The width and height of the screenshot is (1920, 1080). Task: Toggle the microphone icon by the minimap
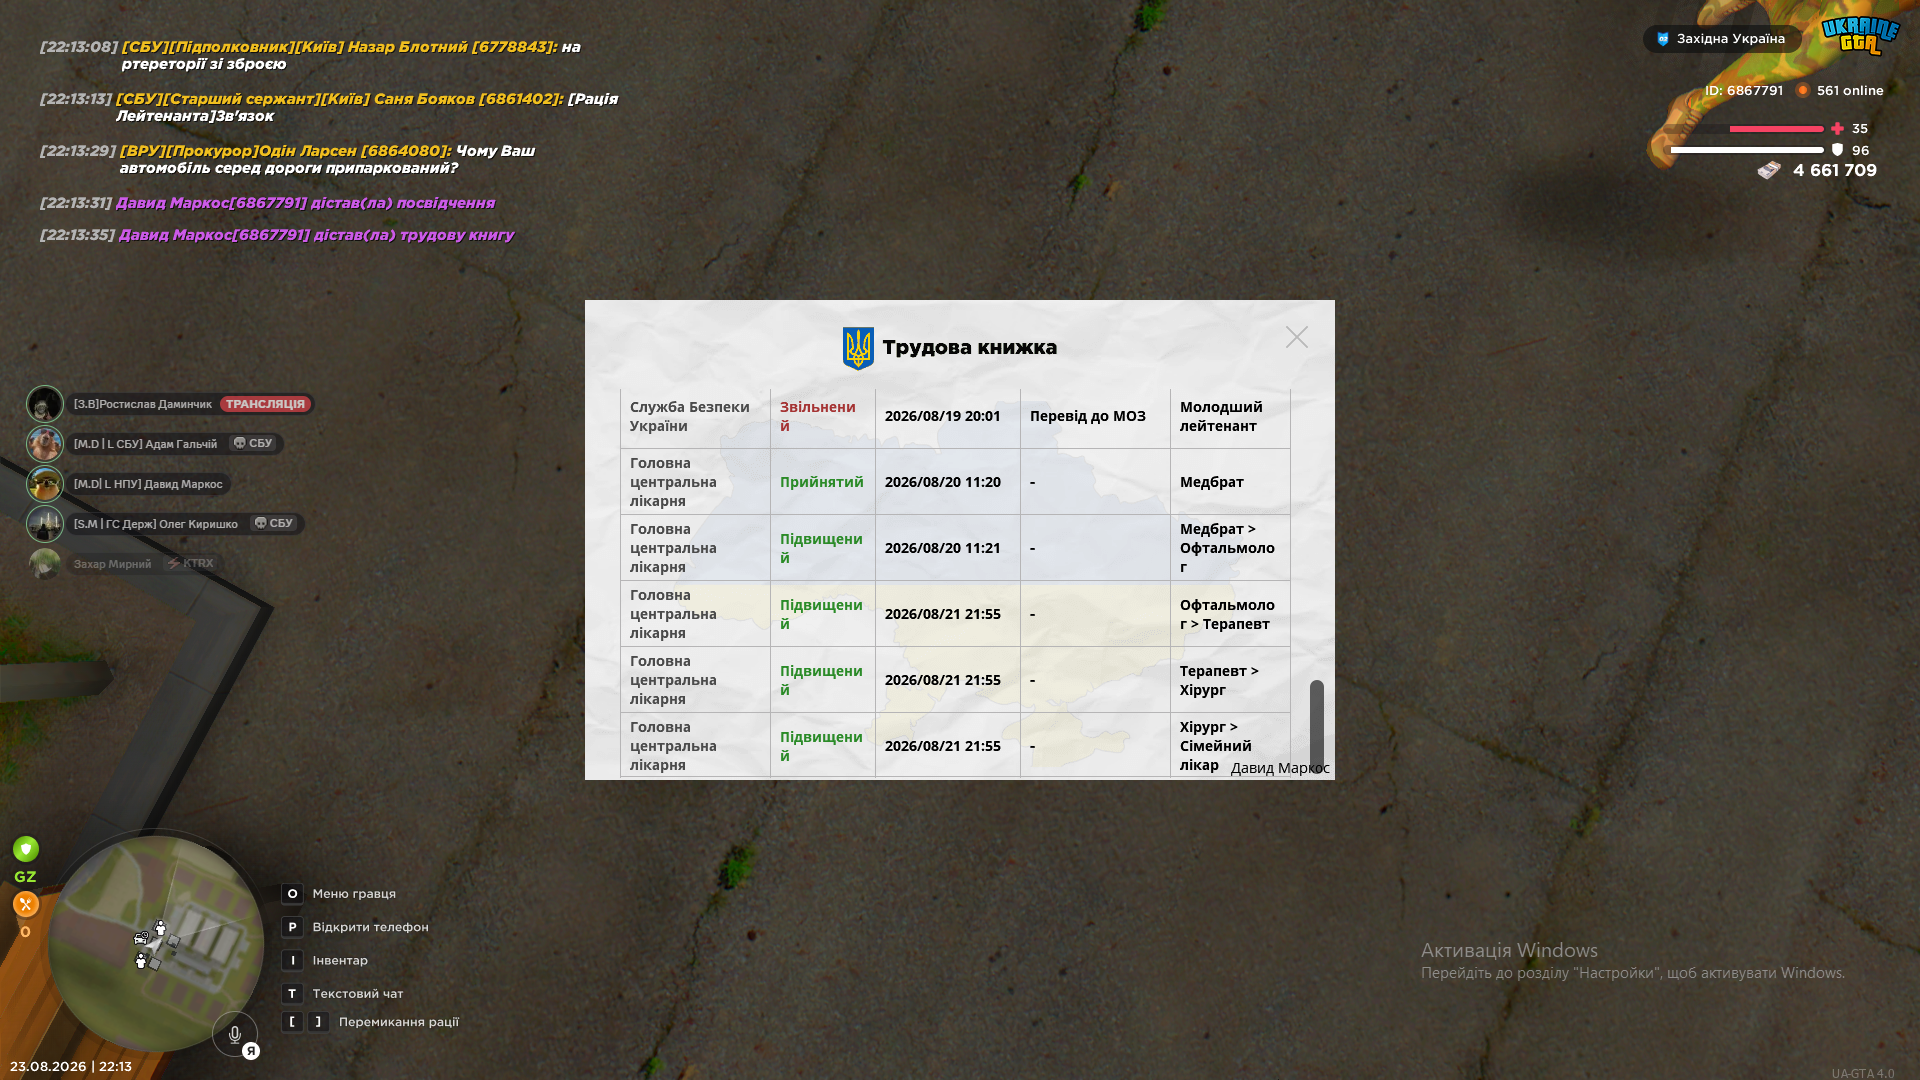pyautogui.click(x=235, y=1035)
